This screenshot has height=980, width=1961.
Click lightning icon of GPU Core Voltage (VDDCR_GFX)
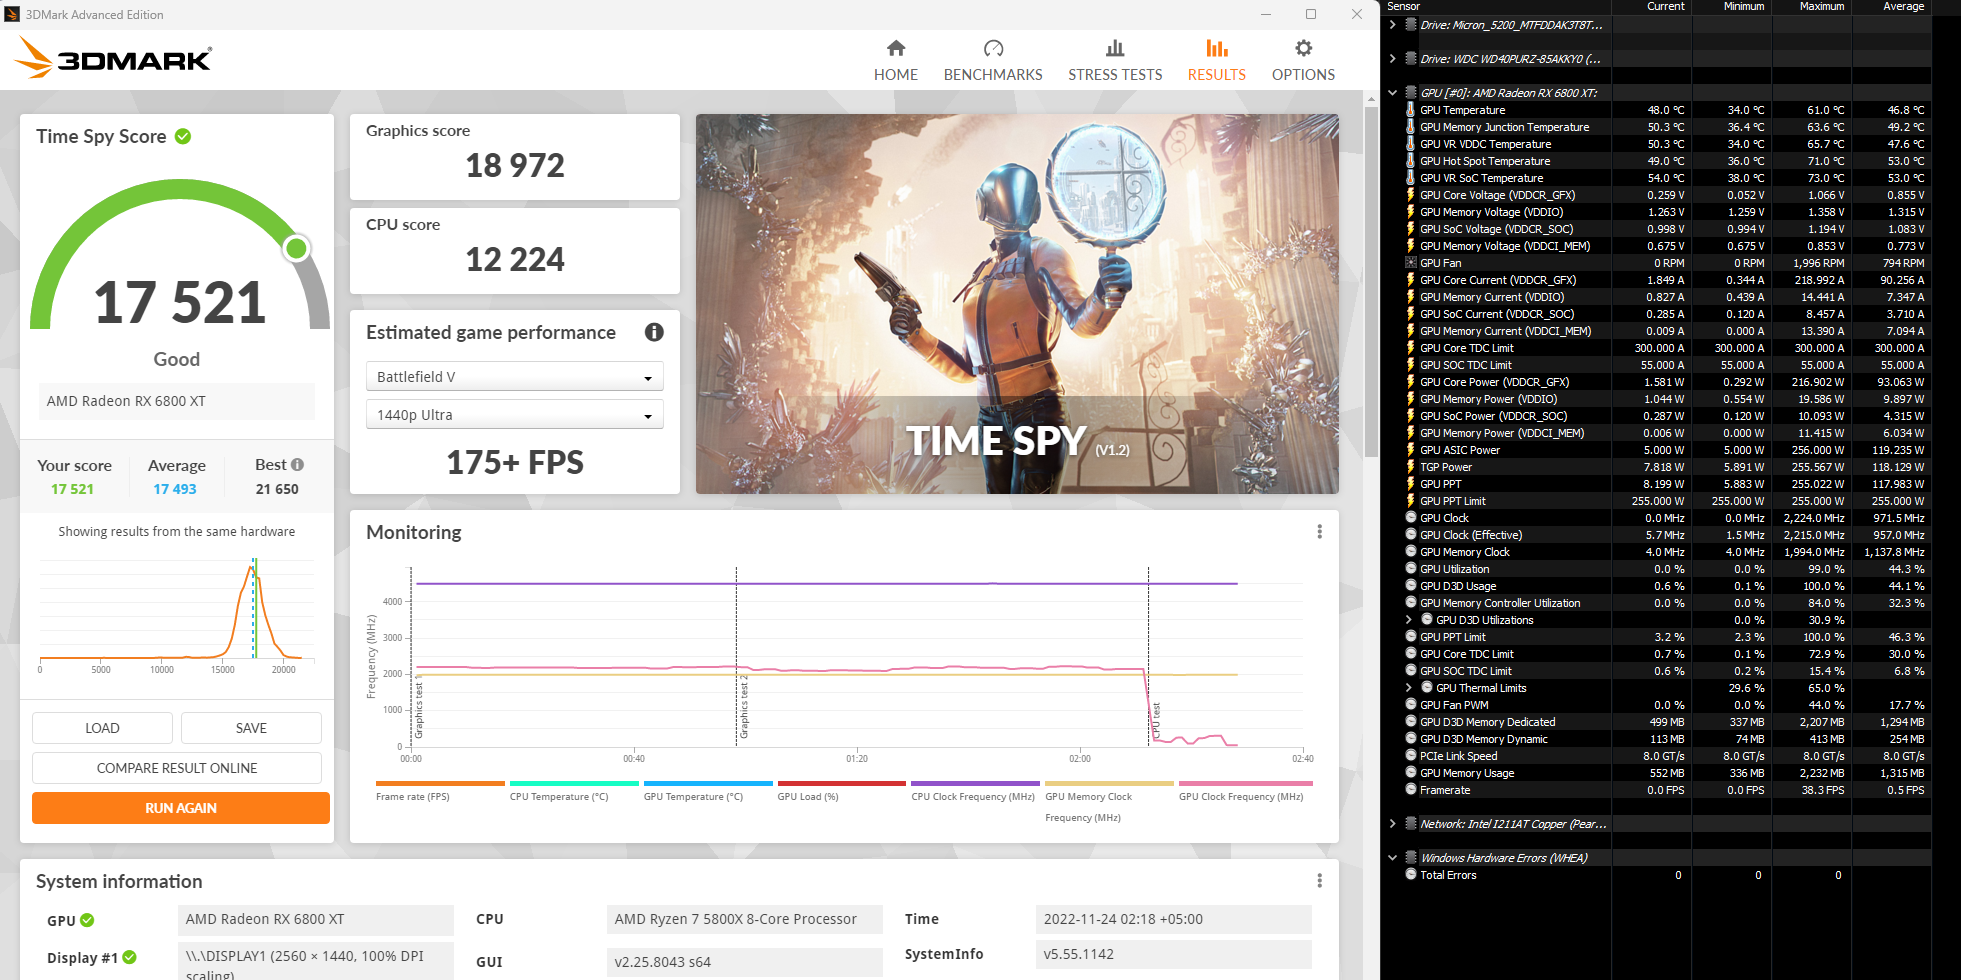1411,195
